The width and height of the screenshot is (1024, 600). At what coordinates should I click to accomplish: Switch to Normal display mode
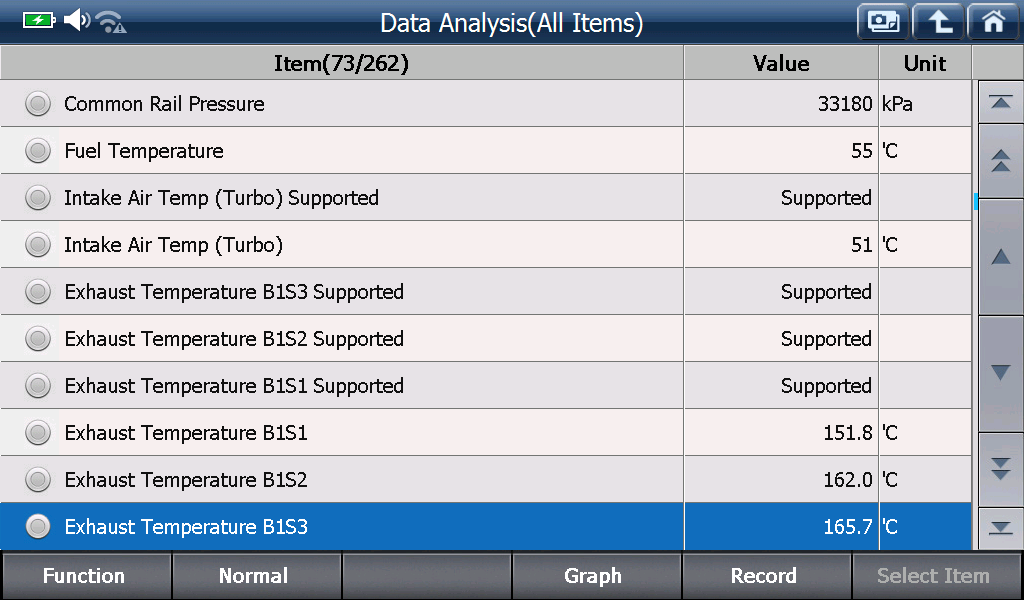pos(255,576)
